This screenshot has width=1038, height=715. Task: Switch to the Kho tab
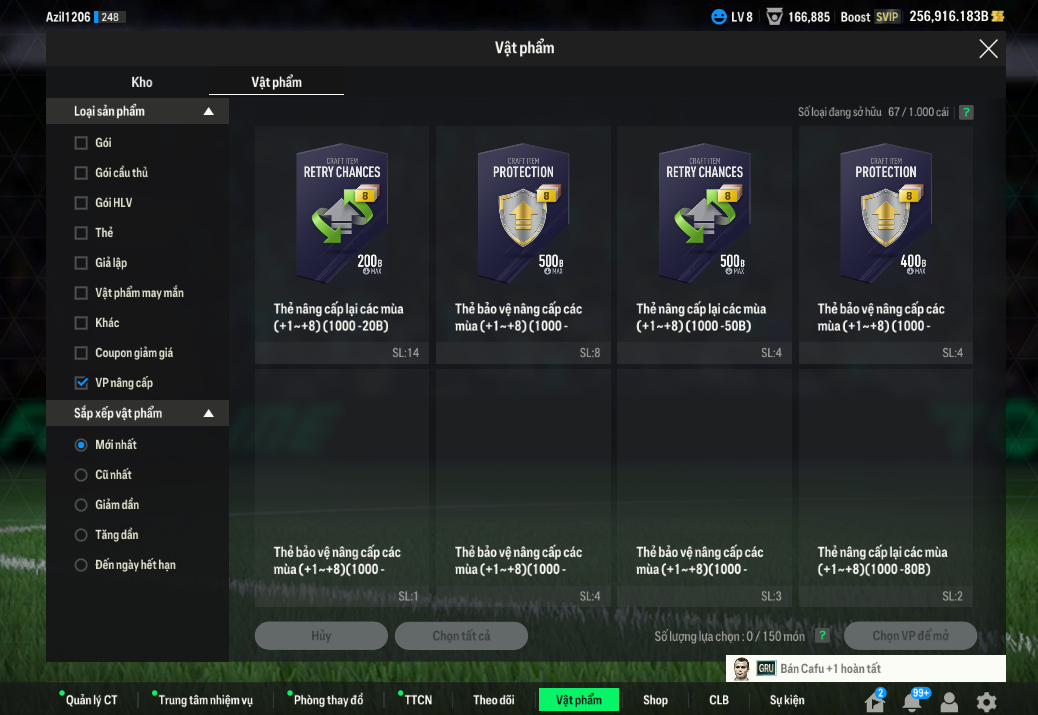142,82
